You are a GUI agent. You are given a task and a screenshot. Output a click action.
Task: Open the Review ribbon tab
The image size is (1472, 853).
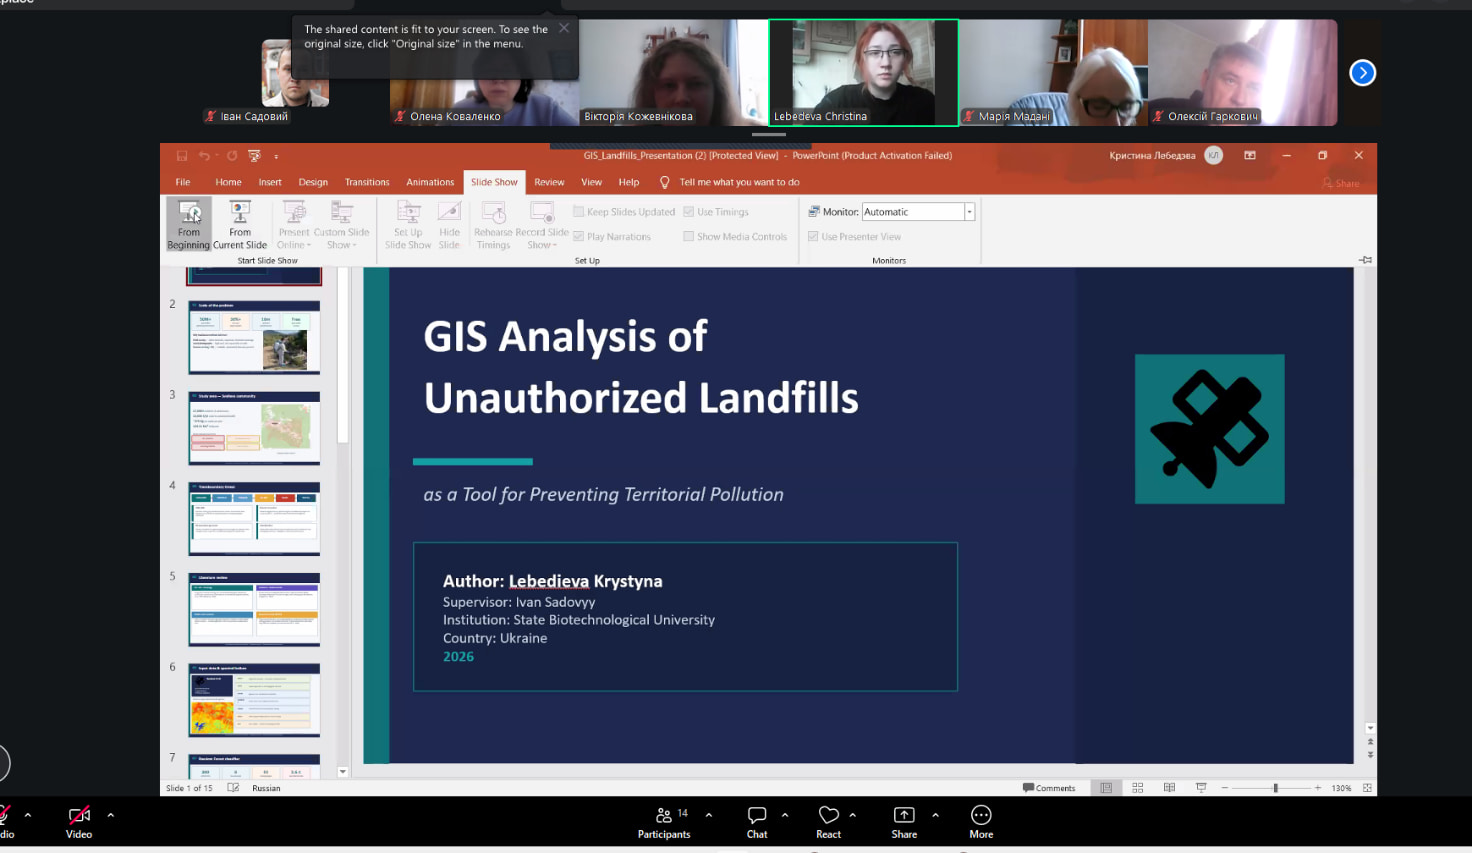(x=549, y=182)
